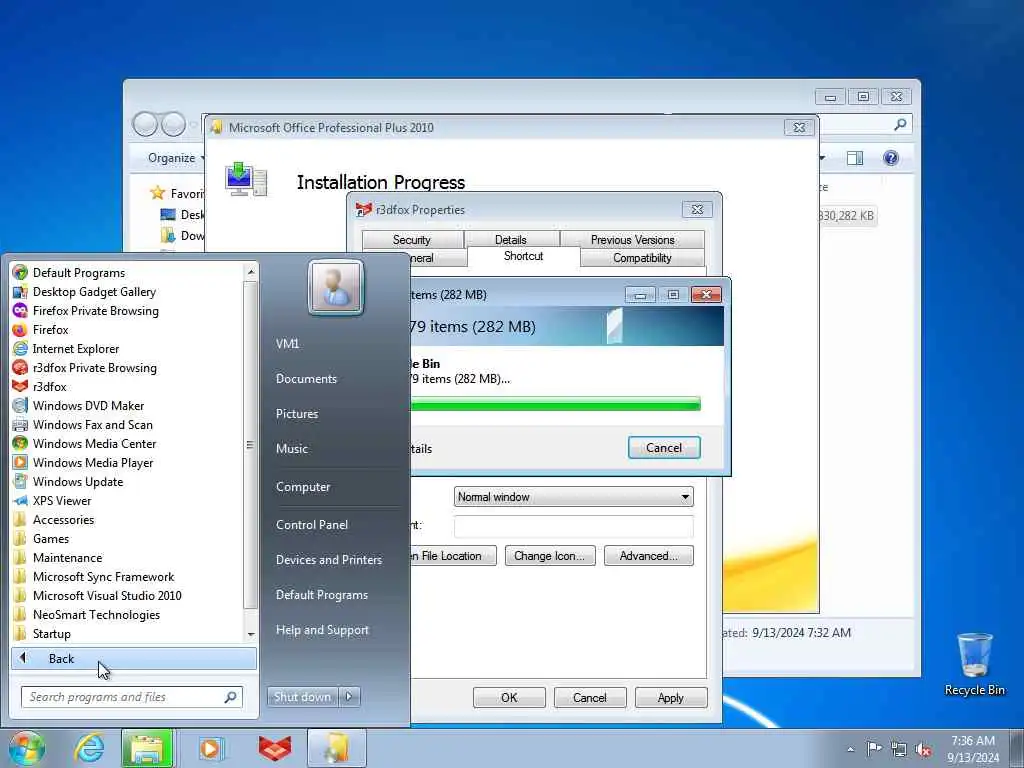Viewport: 1024px width, 768px height.
Task: Select the Shortcut tab
Action: click(524, 256)
